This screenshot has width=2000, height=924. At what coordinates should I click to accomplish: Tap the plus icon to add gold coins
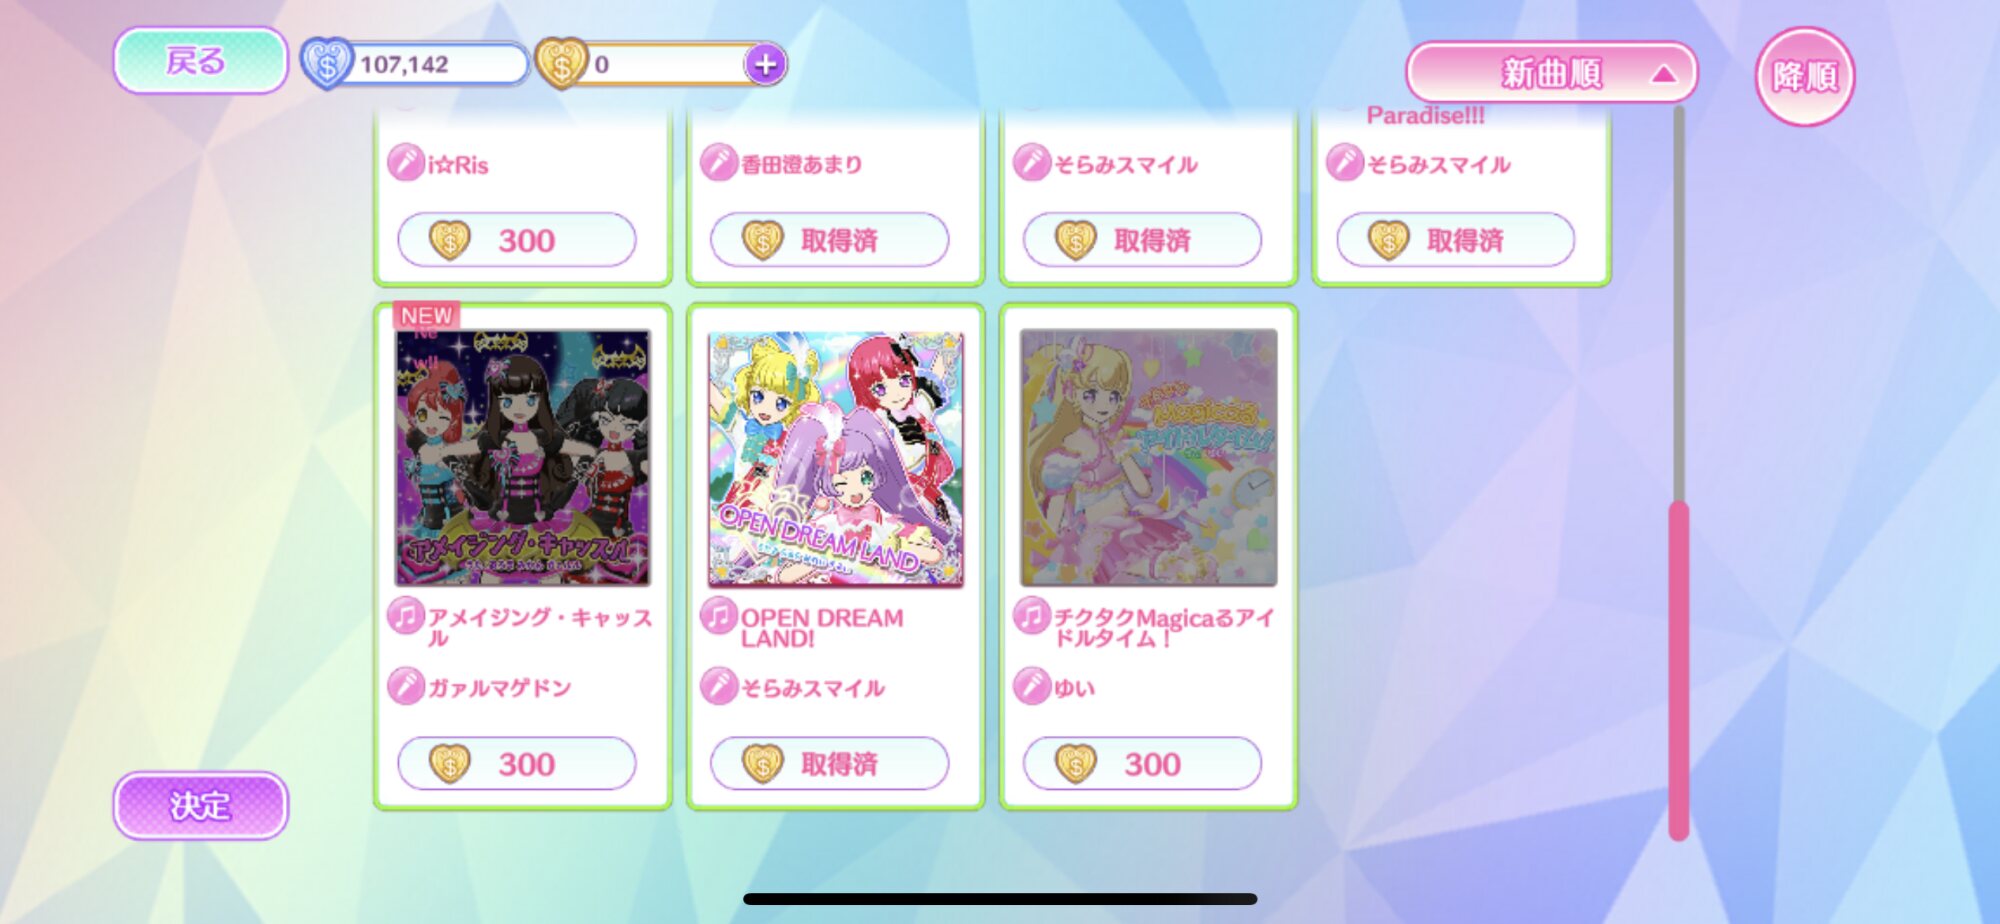765,65
